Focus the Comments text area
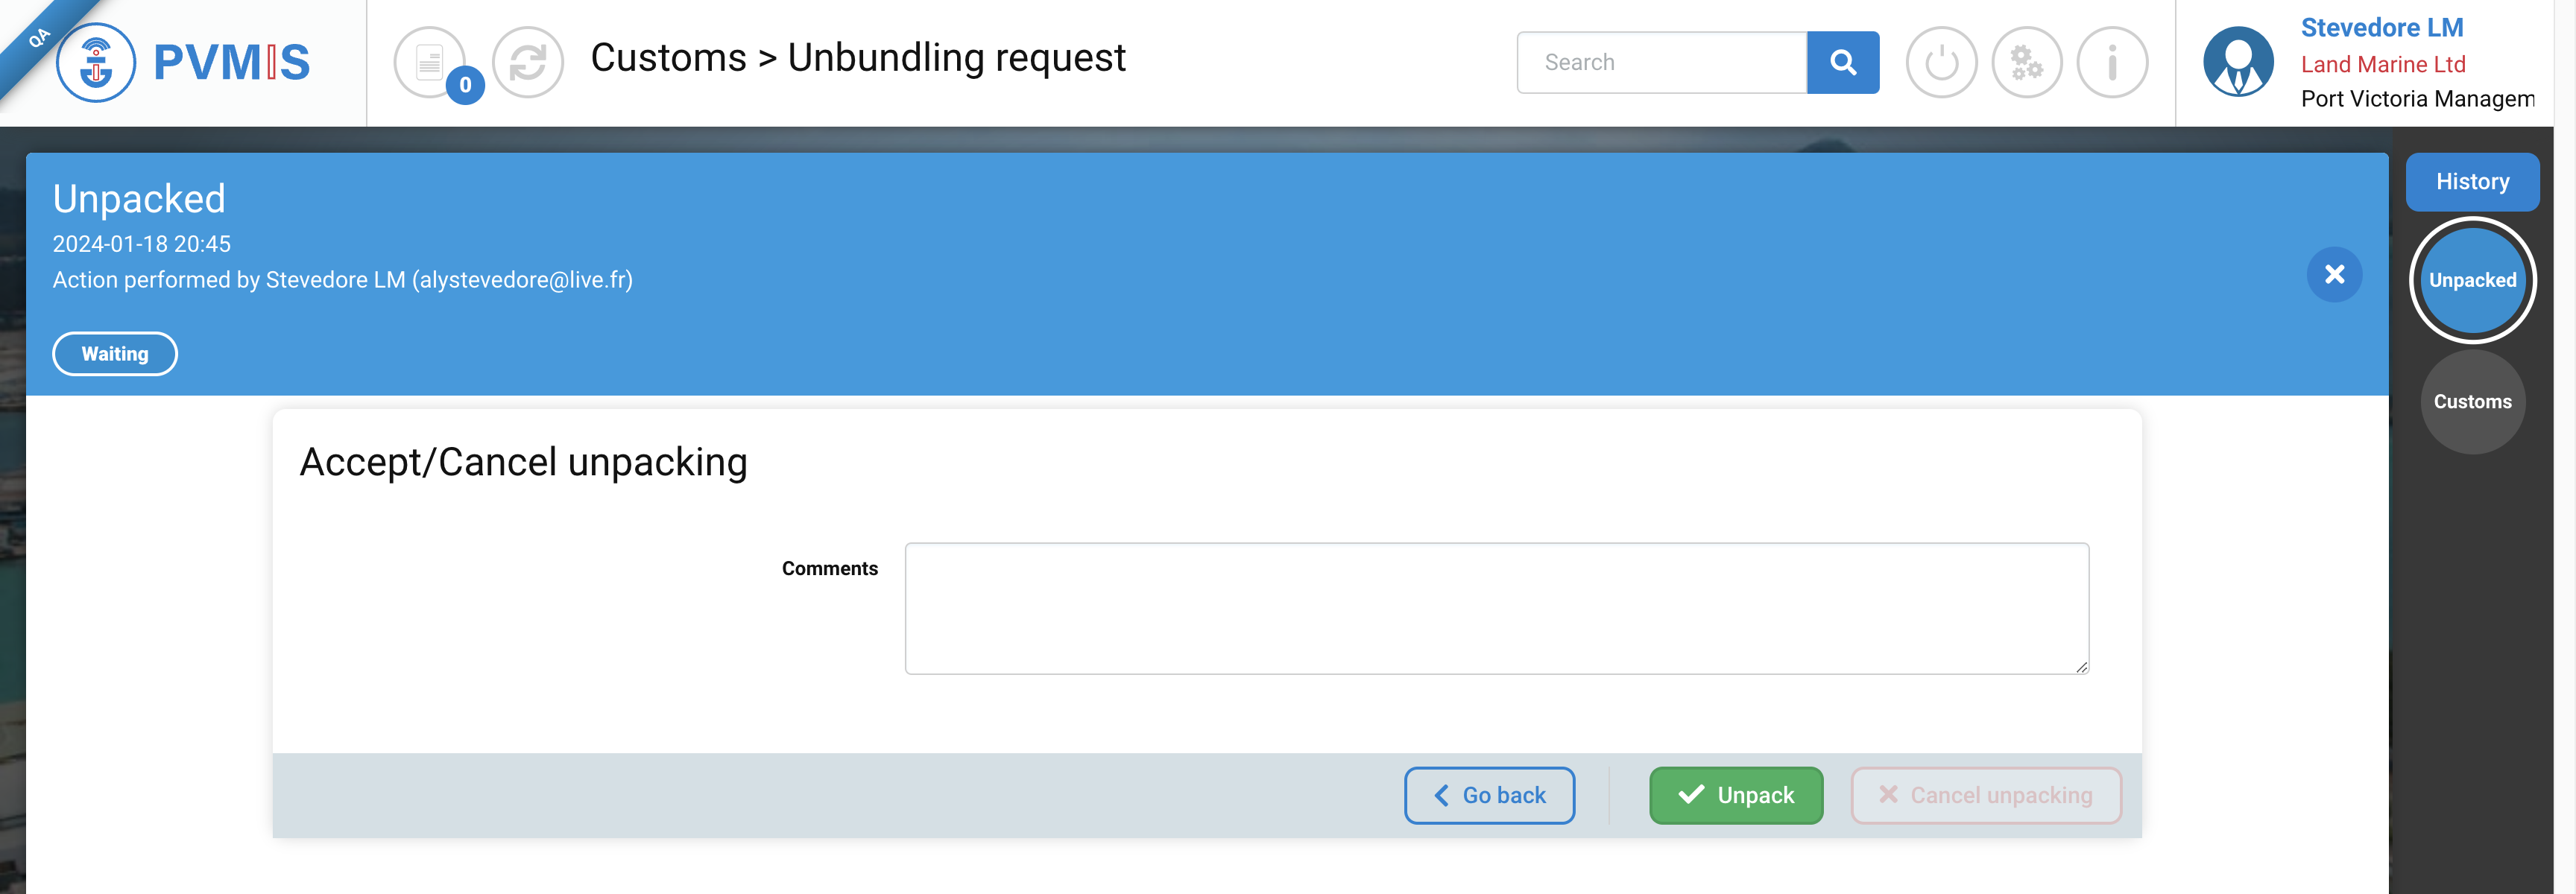Viewport: 2576px width, 894px height. point(1496,608)
